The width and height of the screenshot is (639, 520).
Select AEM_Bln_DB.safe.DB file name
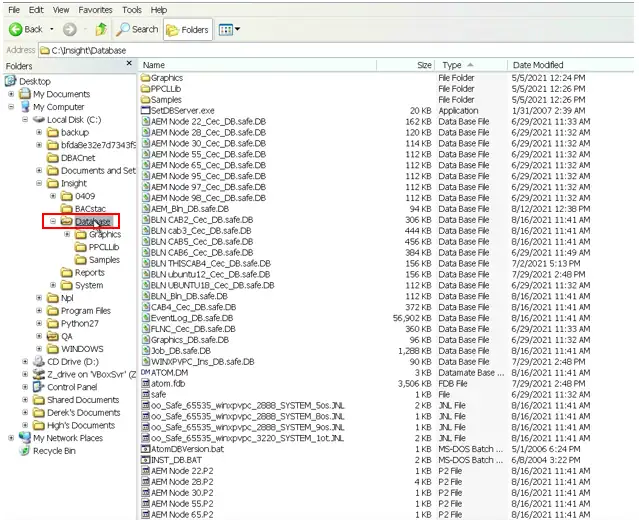pos(190,209)
